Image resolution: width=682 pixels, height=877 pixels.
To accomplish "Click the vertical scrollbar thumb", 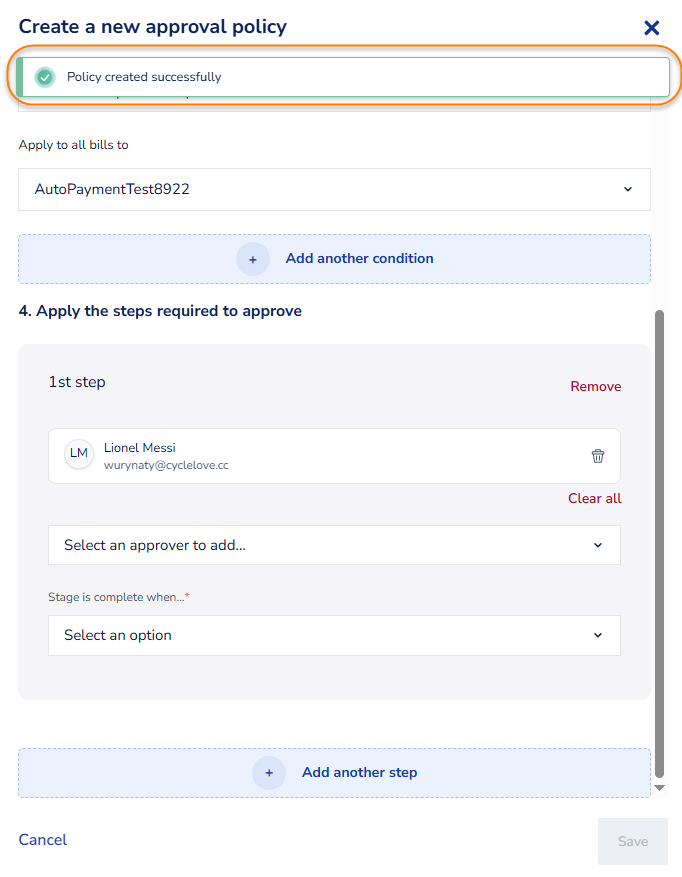I will coord(659,543).
